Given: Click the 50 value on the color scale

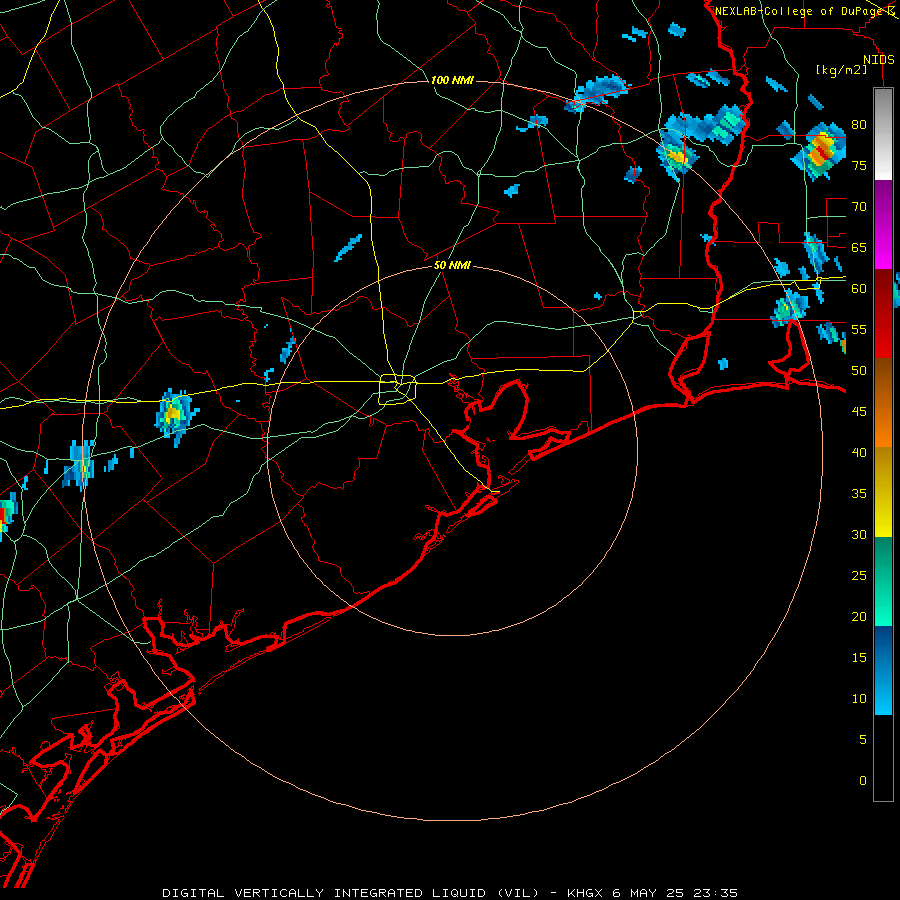Looking at the screenshot, I should click(859, 371).
